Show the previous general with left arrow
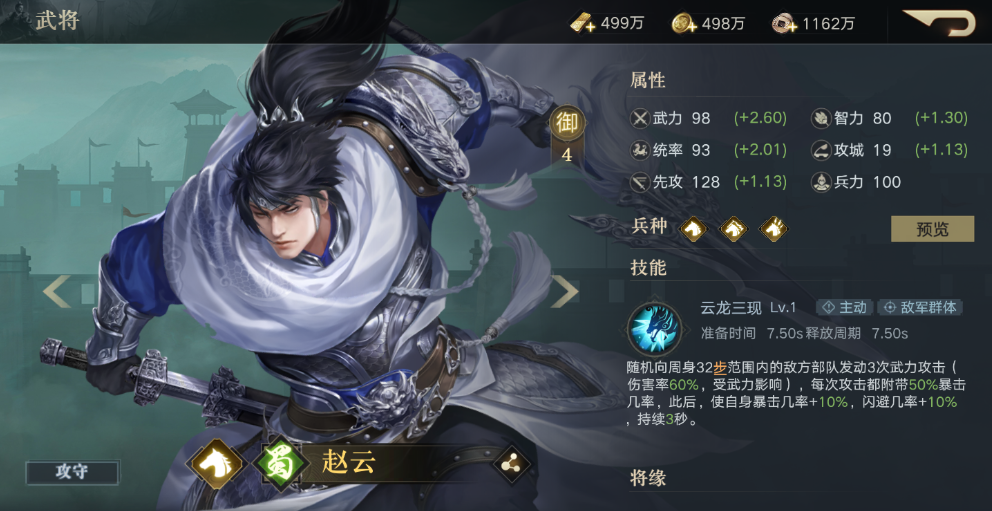The image size is (992, 511). tap(57, 292)
